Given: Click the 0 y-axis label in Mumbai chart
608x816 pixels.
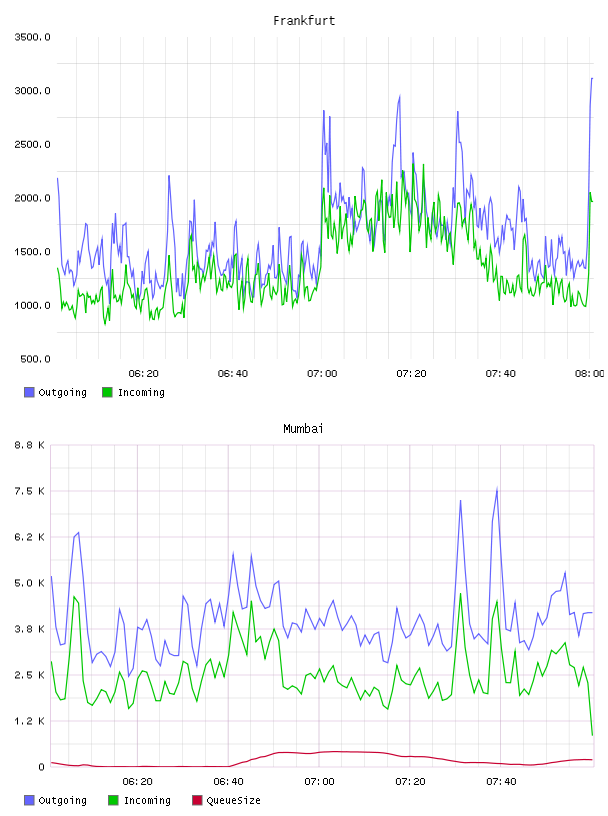Looking at the screenshot, I should [x=41, y=767].
